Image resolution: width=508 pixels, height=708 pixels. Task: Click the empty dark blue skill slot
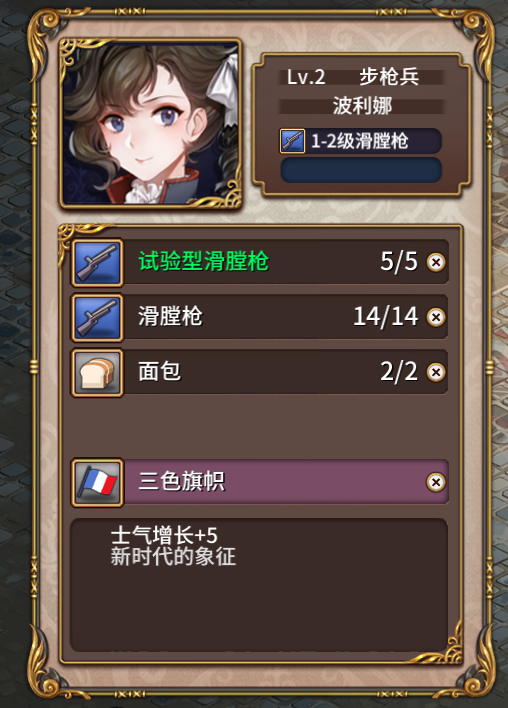(361, 170)
